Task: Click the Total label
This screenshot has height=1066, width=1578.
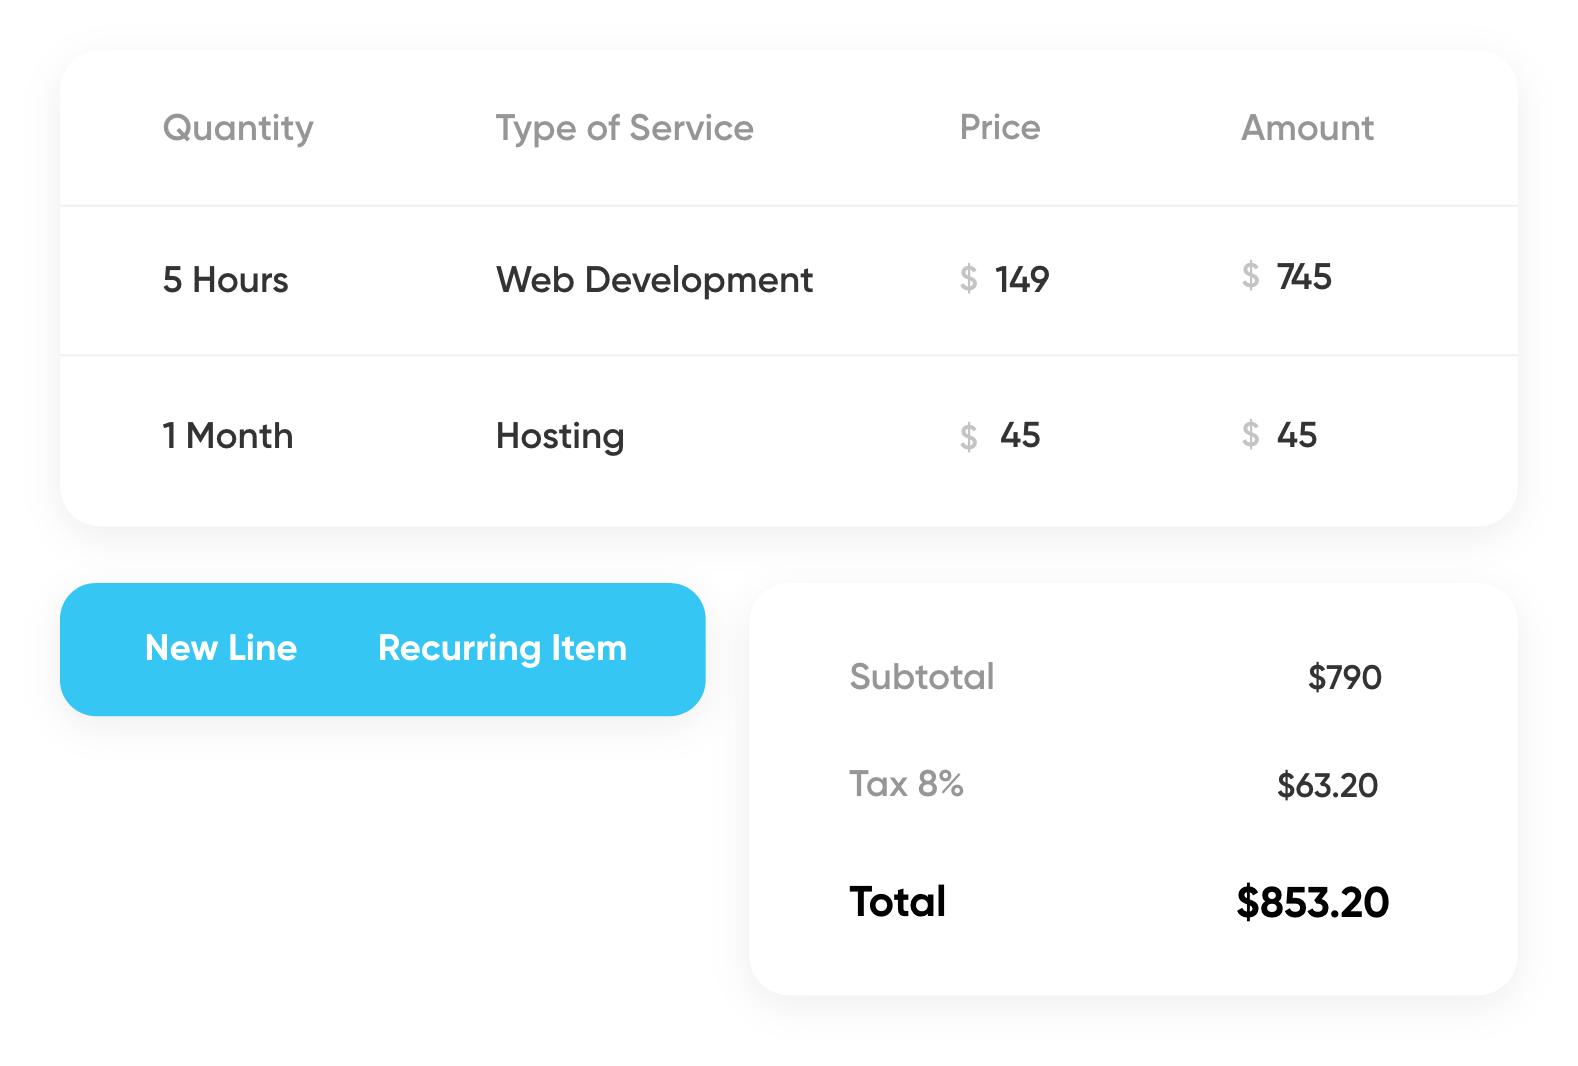Action: pos(898,901)
